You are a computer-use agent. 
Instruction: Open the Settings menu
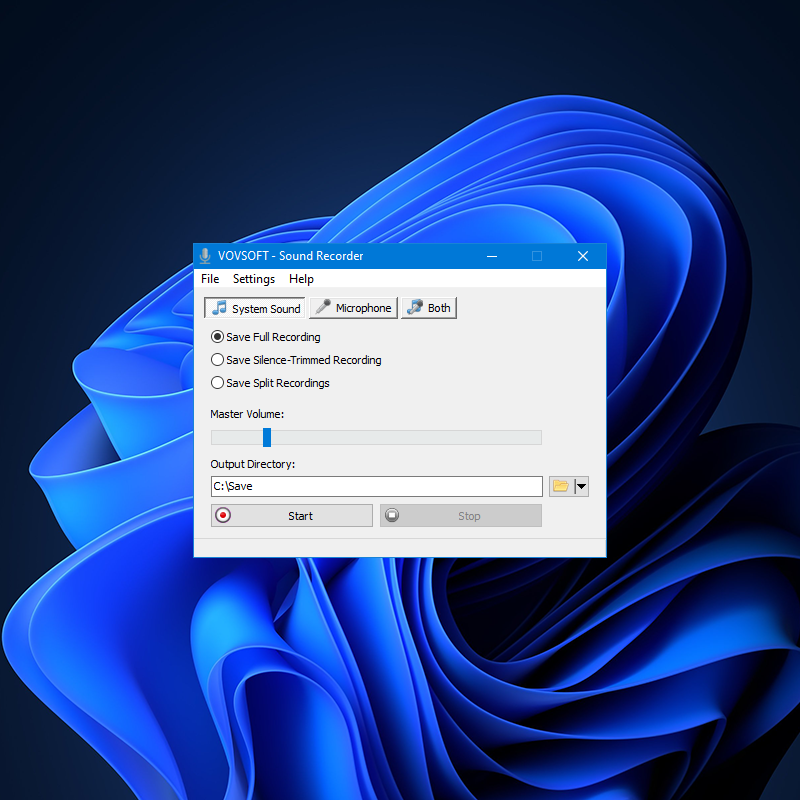(253, 279)
